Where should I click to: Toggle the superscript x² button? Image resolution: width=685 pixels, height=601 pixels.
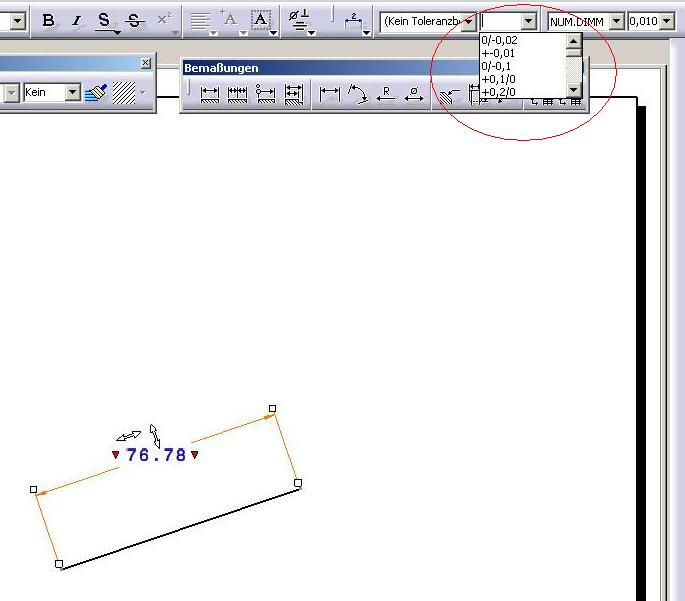point(164,20)
